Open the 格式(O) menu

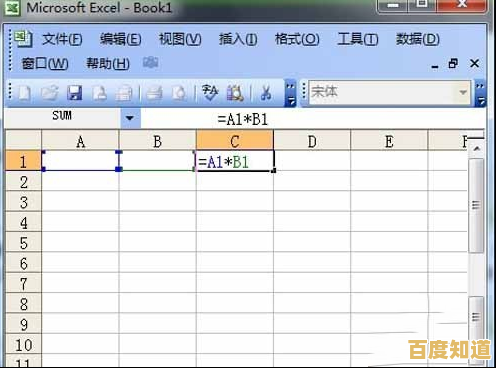point(297,39)
